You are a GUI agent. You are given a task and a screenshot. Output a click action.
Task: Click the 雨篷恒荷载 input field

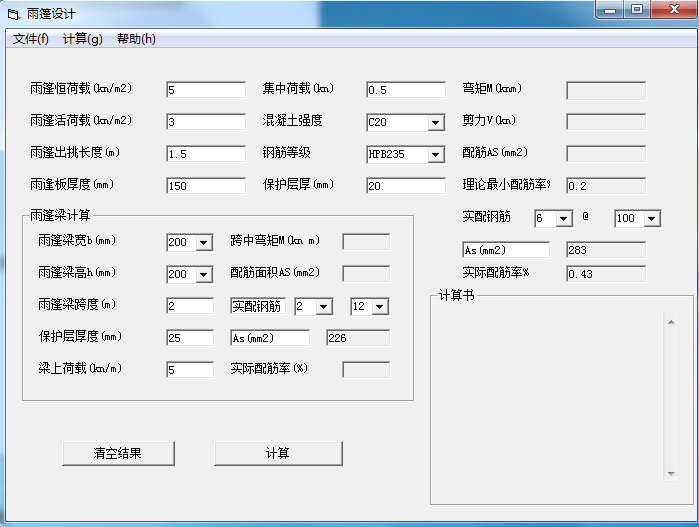206,90
